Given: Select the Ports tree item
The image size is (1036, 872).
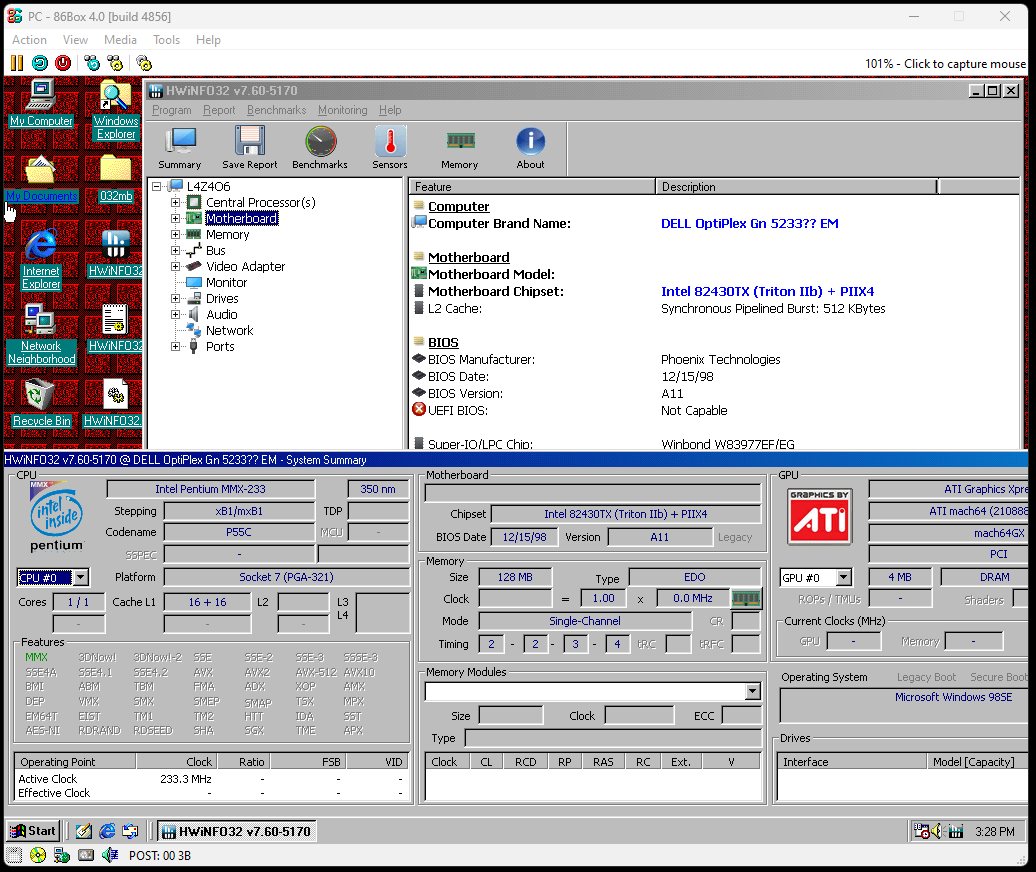Looking at the screenshot, I should [x=220, y=347].
